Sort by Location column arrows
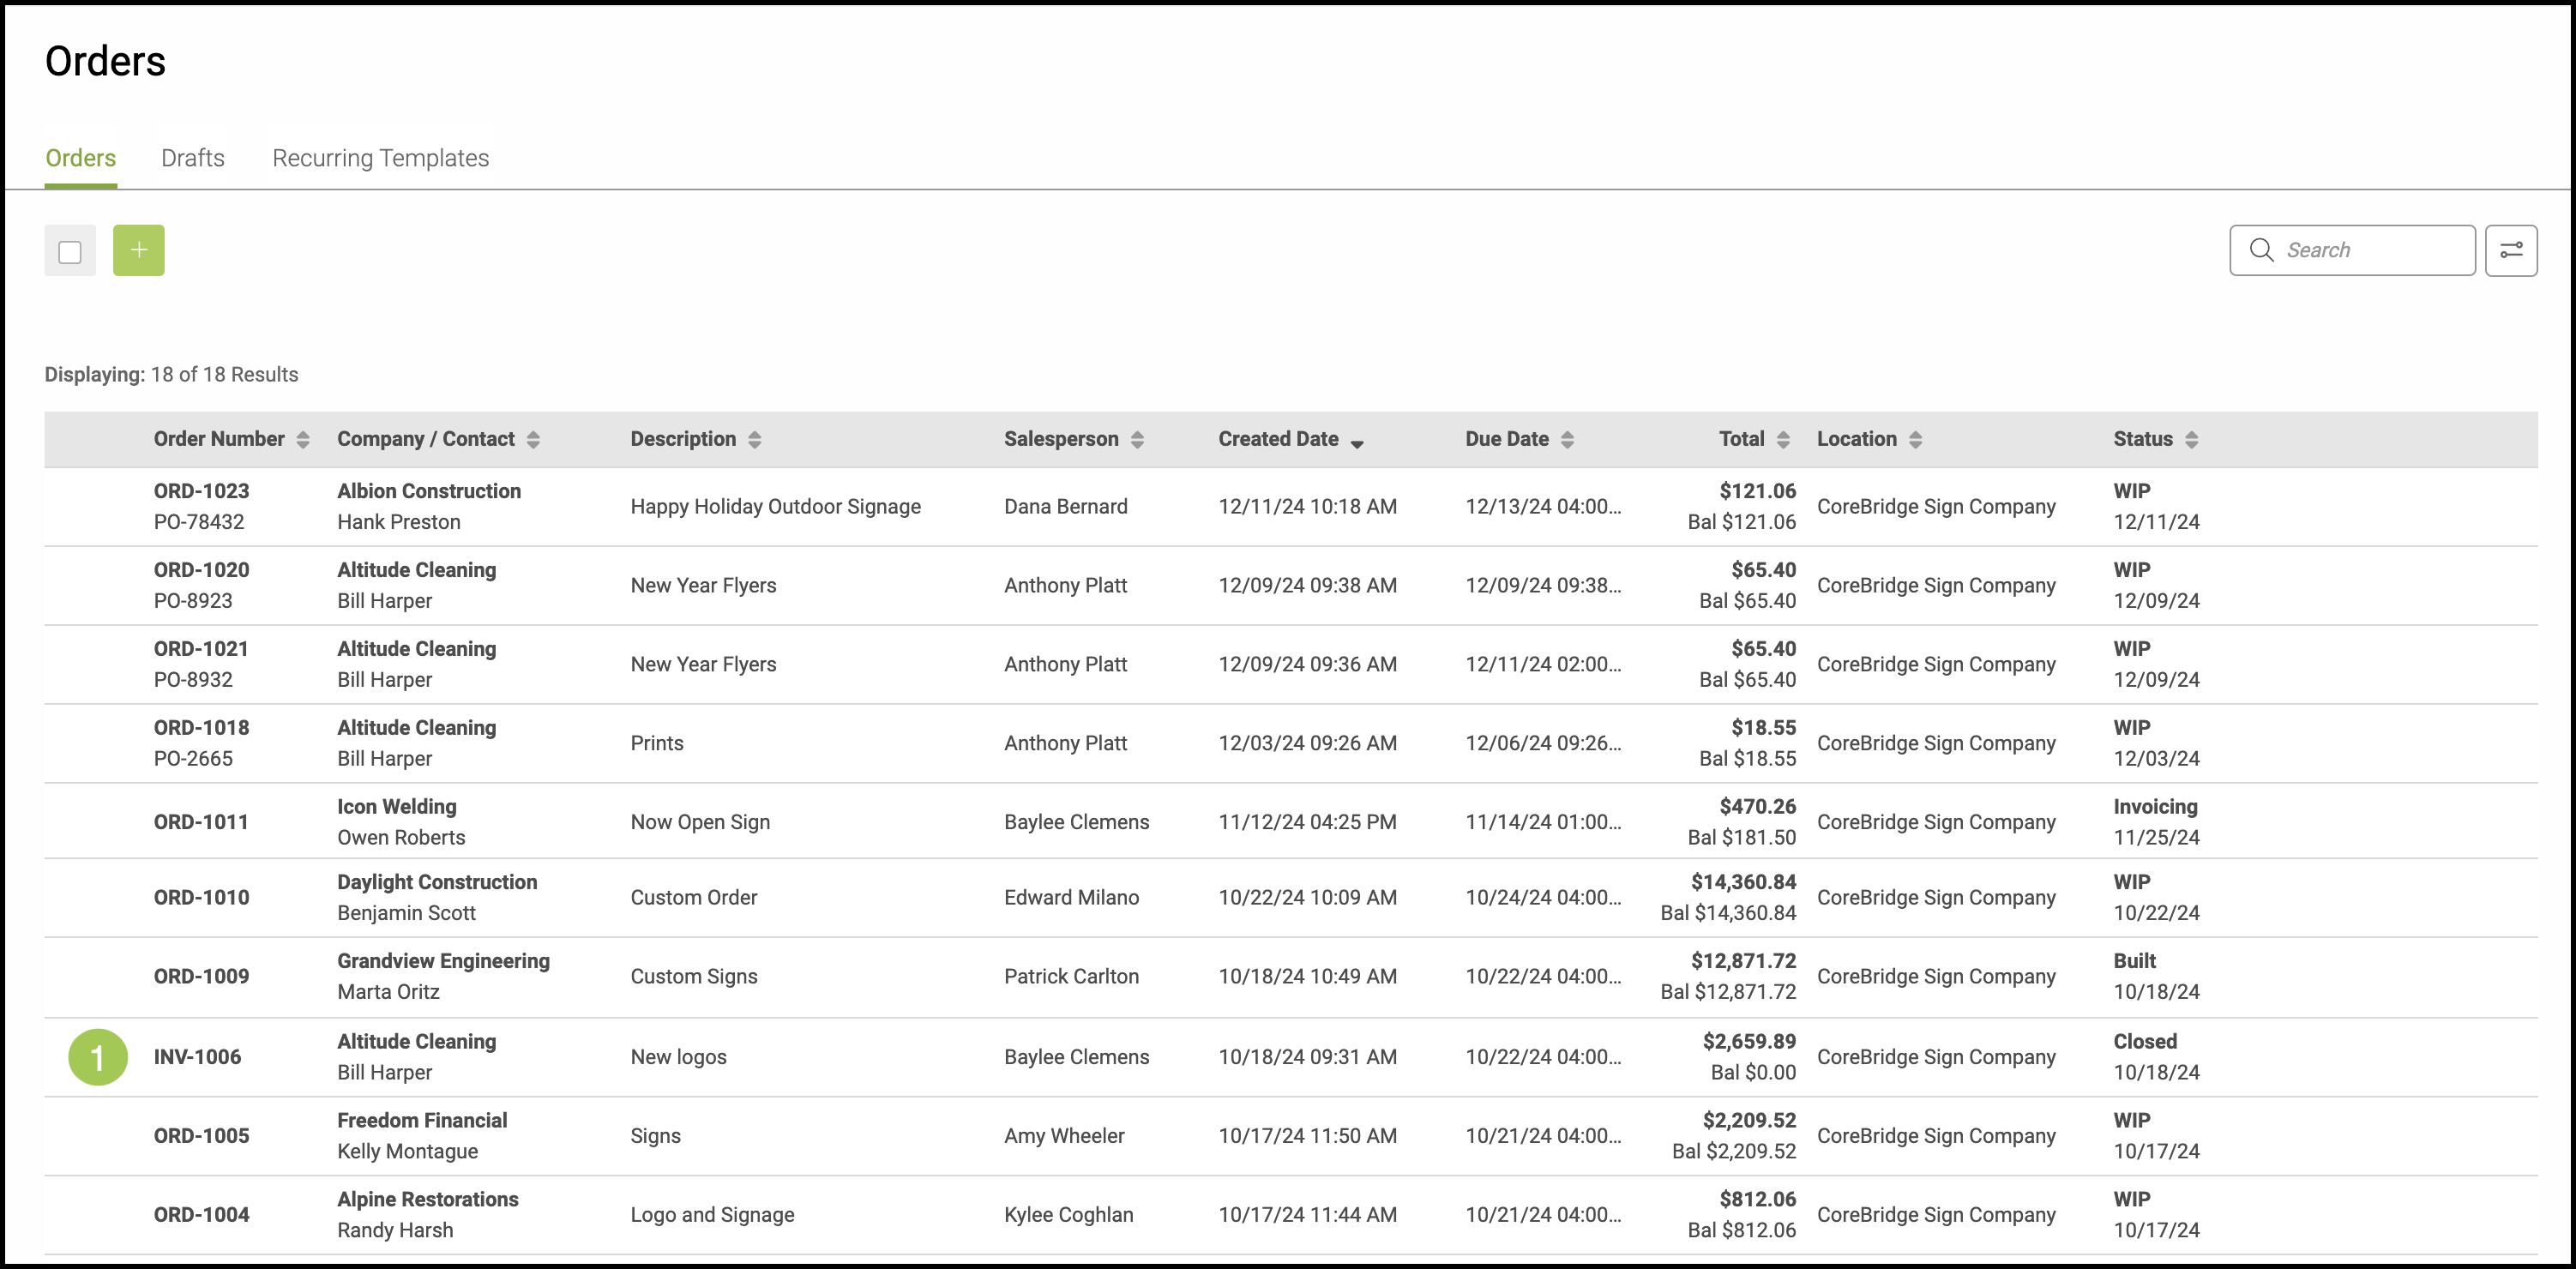This screenshot has height=1269, width=2576. pos(1915,439)
